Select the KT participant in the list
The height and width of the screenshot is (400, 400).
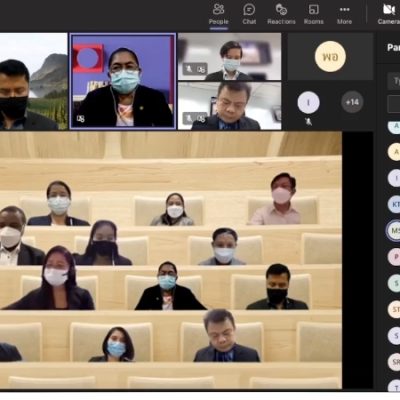(x=395, y=204)
